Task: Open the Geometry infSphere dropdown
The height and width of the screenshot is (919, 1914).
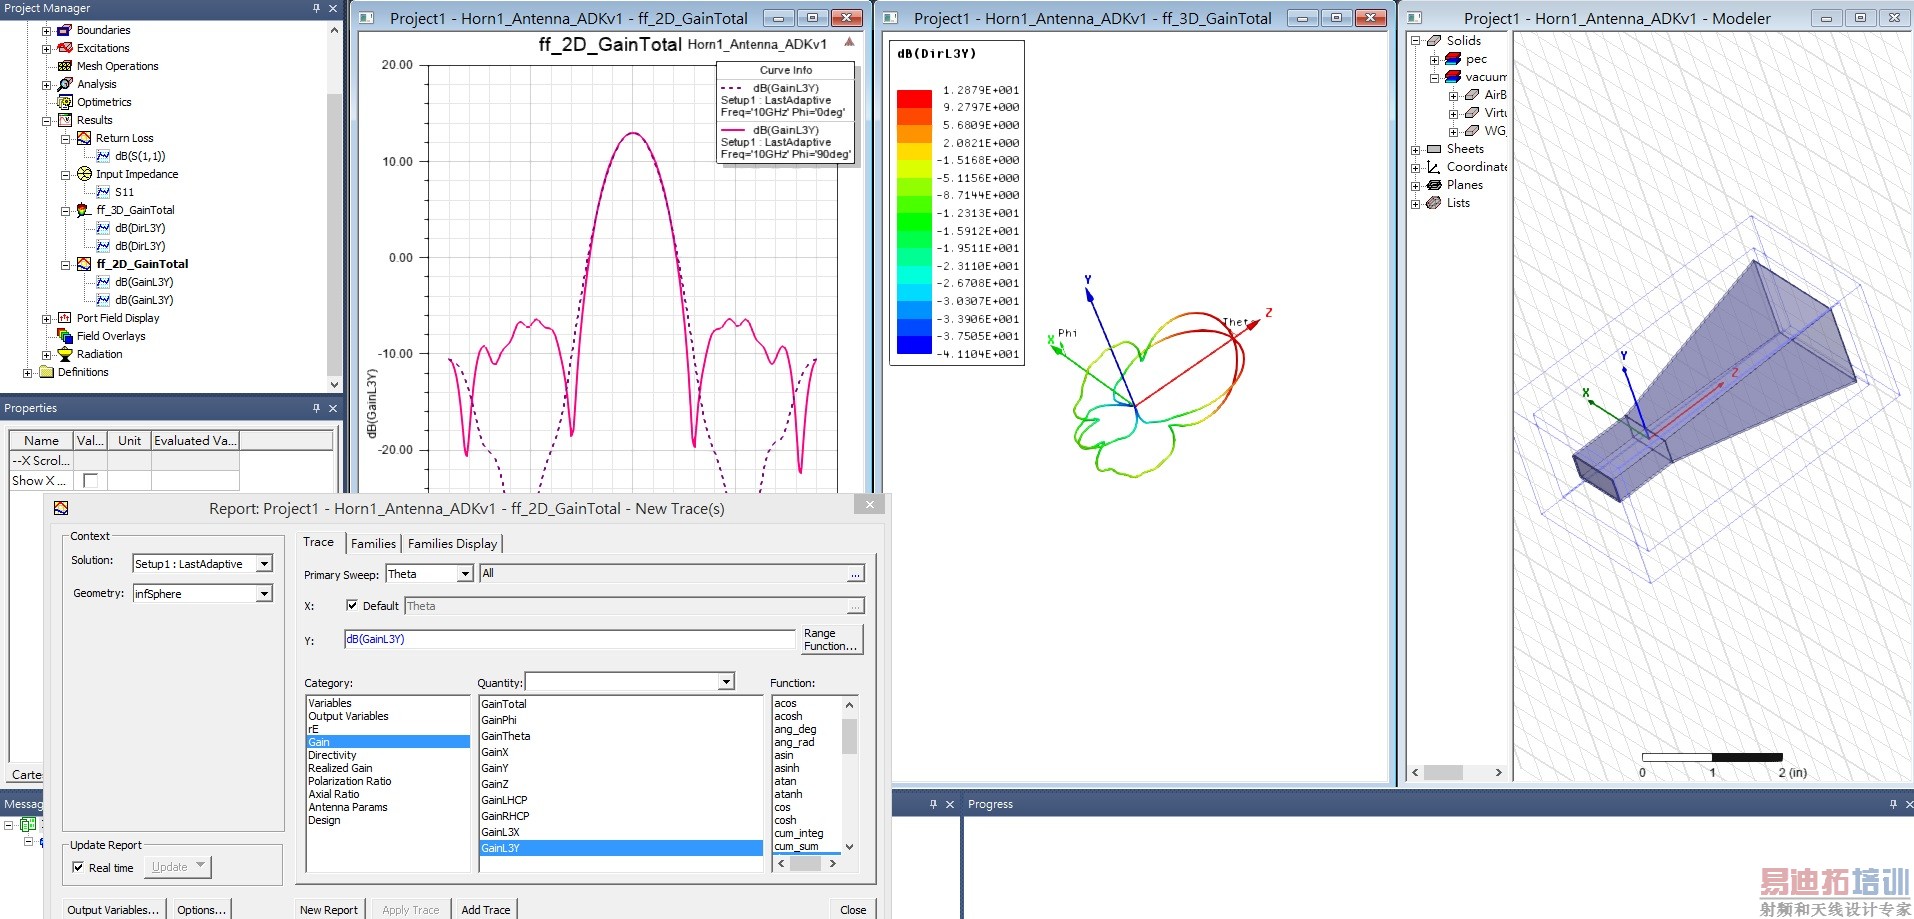Action: (x=264, y=594)
